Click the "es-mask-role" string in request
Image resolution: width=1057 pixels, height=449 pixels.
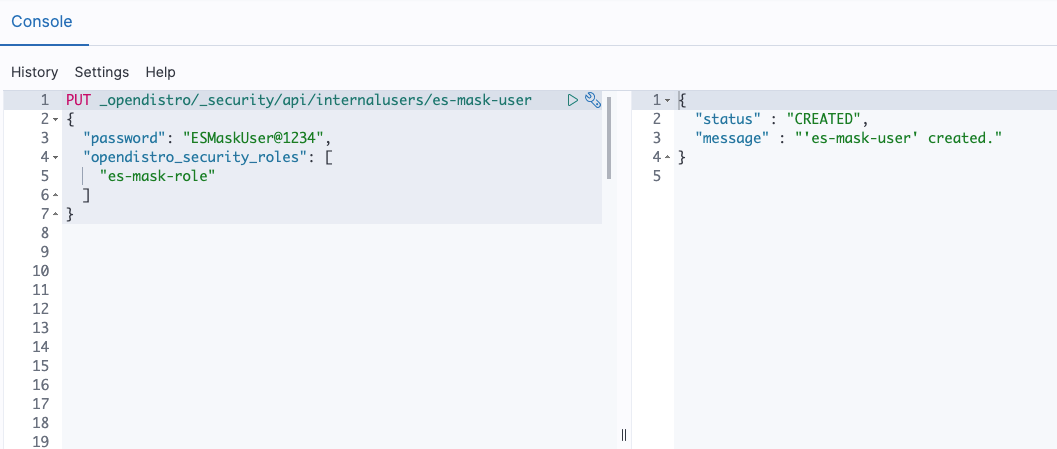point(158,176)
